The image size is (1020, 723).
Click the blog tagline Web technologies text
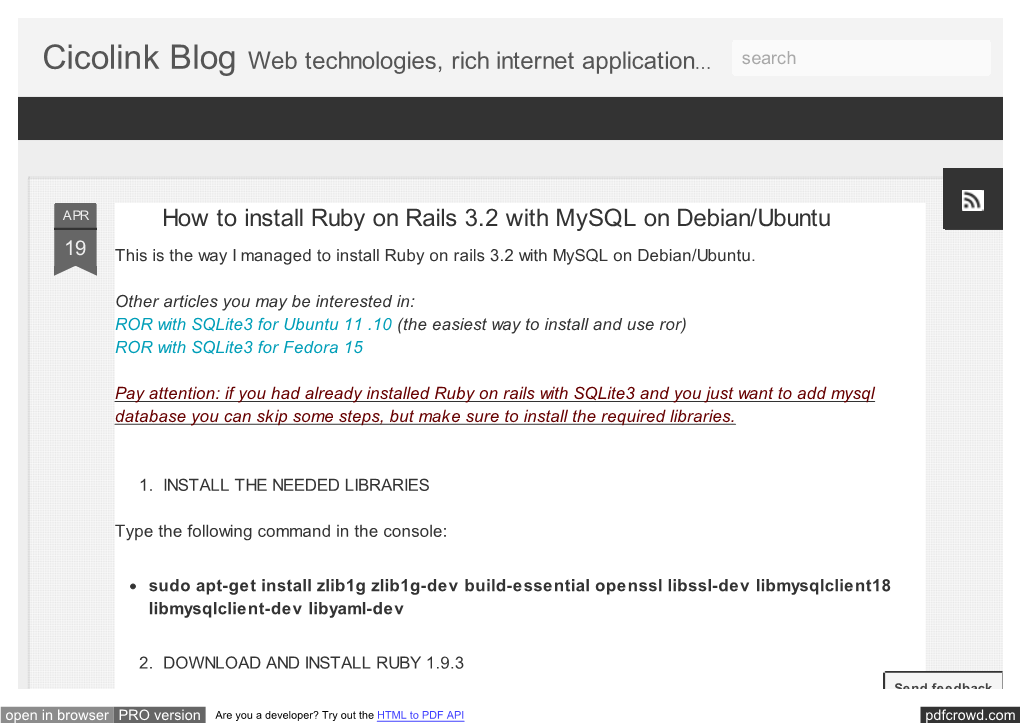point(479,61)
